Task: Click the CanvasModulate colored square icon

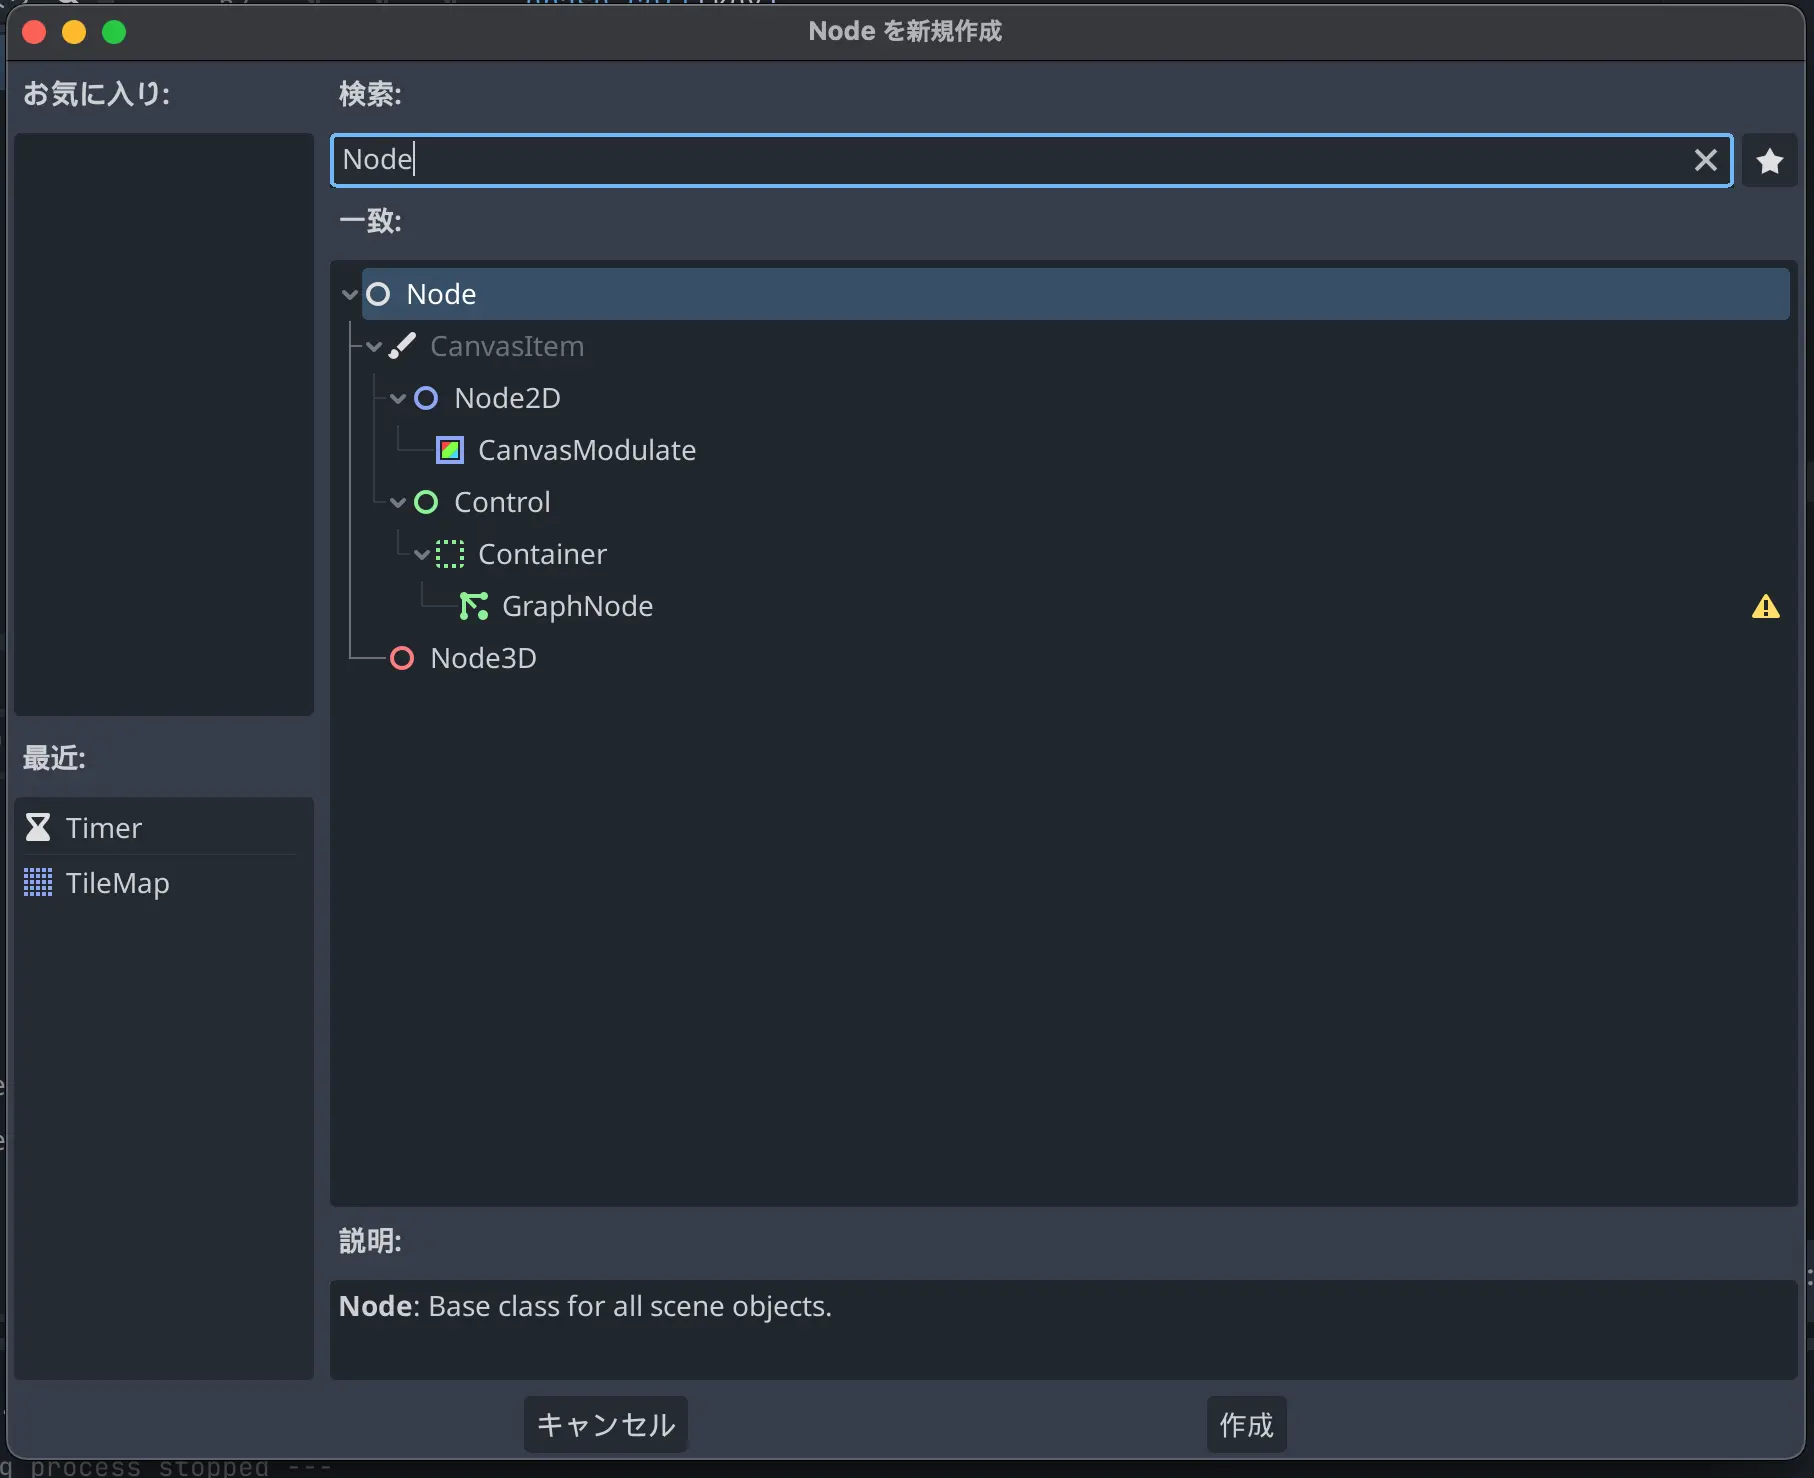Action: 450,450
